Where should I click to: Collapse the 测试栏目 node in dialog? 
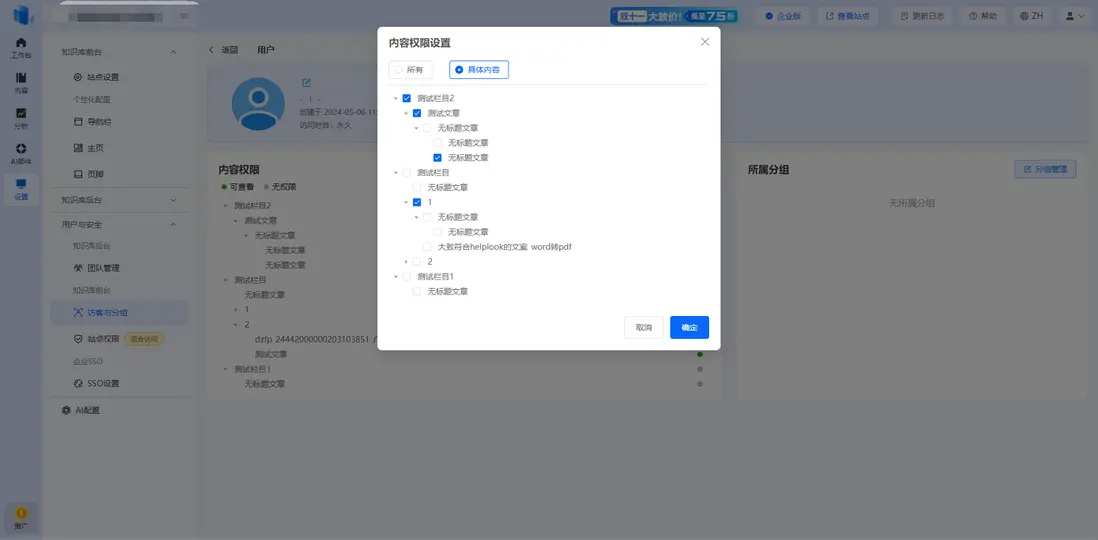396,172
